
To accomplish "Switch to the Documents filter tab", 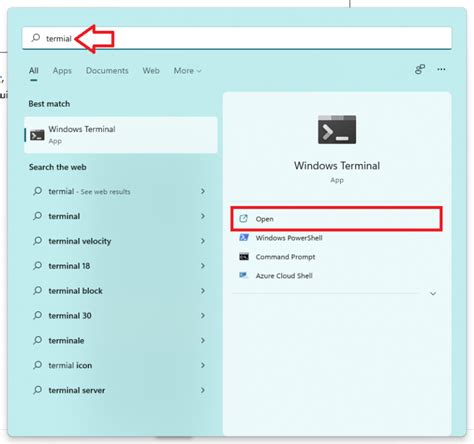I will coord(107,71).
